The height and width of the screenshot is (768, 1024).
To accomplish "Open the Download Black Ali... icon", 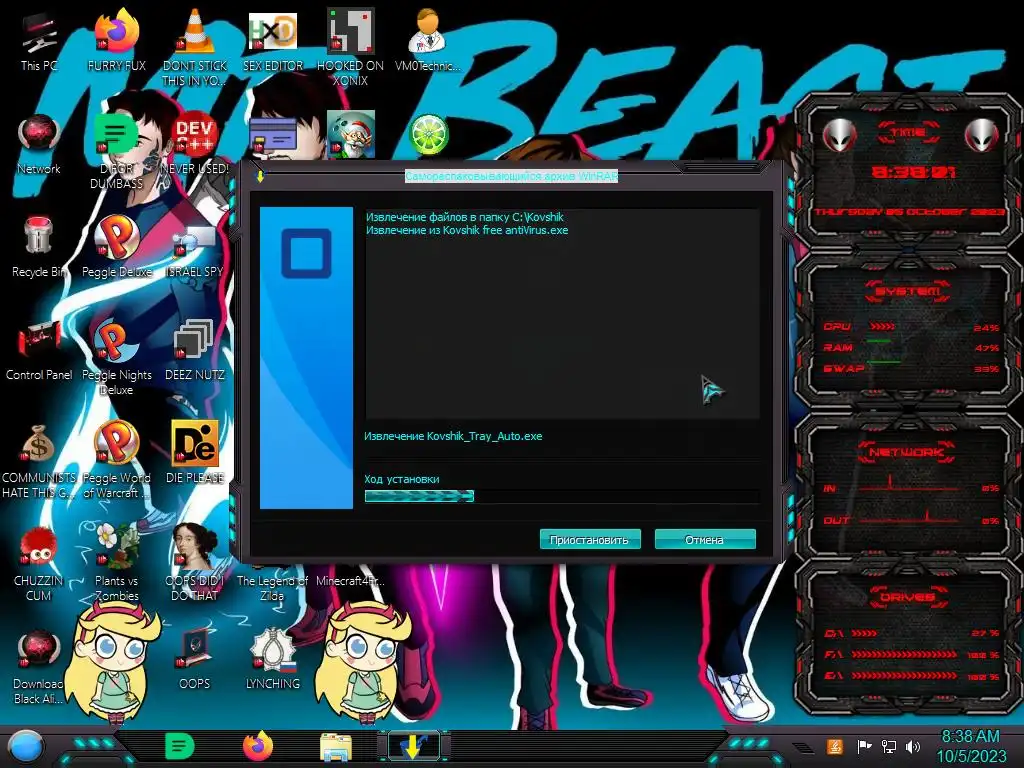I will 39,667.
